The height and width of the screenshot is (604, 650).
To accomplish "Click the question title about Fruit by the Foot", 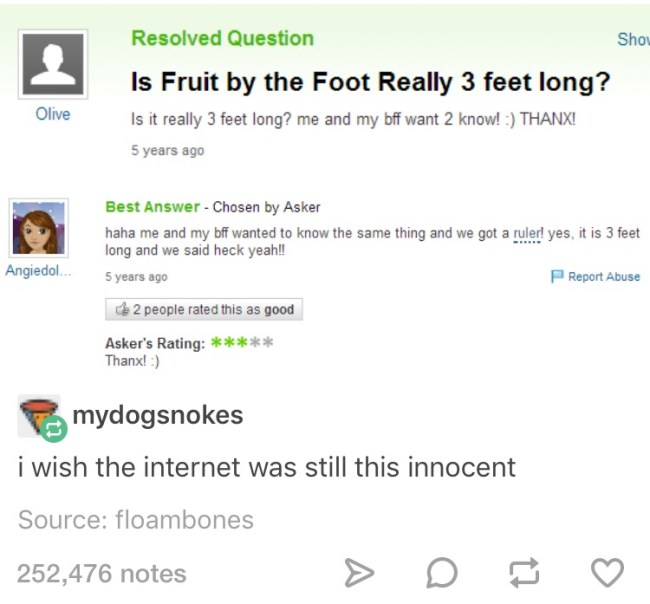I will [371, 81].
